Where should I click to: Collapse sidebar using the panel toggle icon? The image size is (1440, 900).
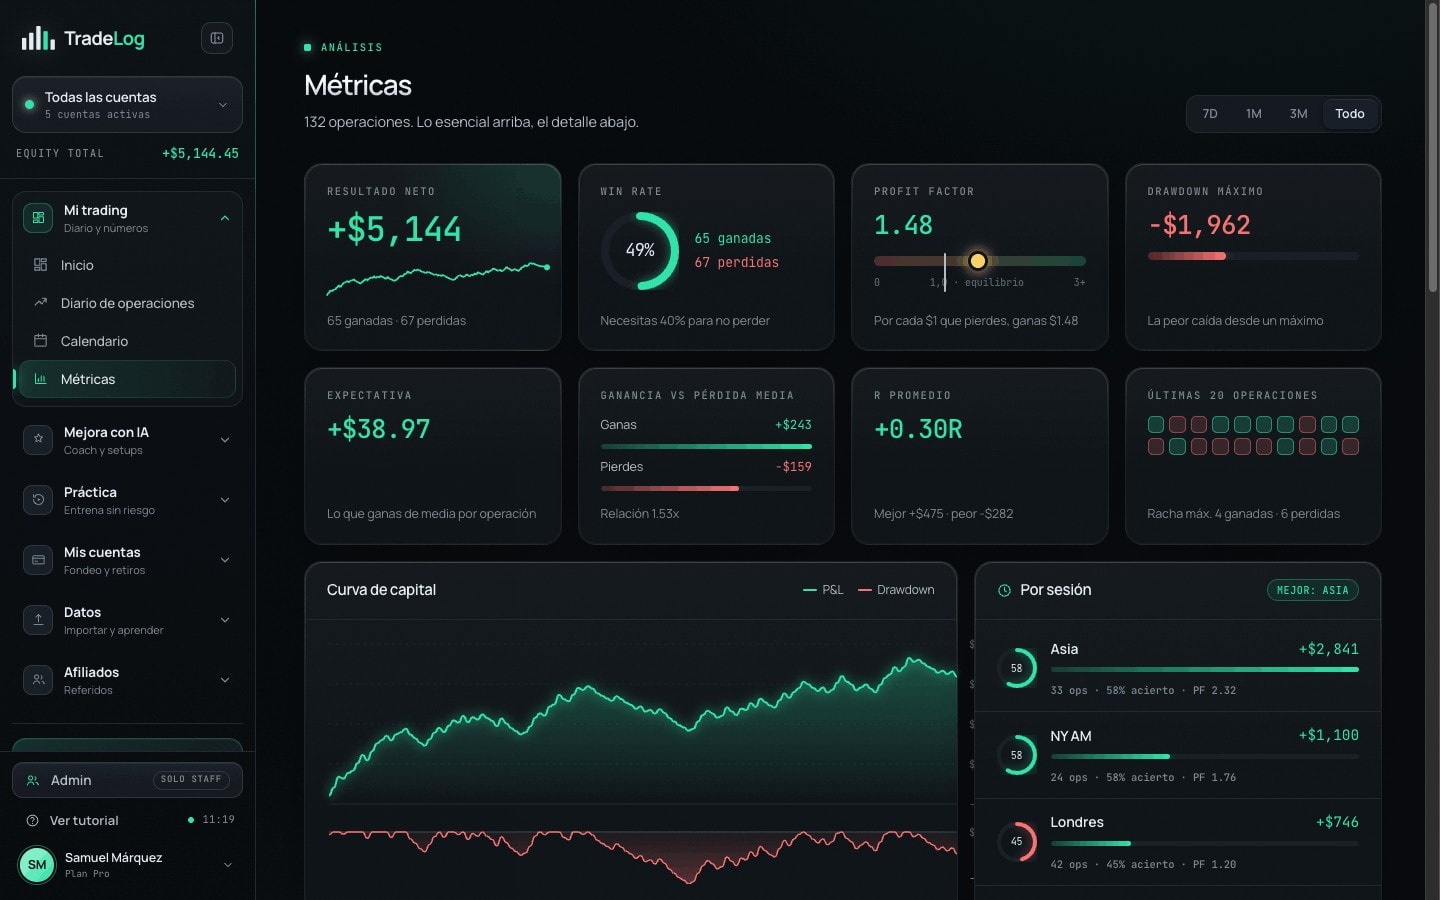point(217,38)
